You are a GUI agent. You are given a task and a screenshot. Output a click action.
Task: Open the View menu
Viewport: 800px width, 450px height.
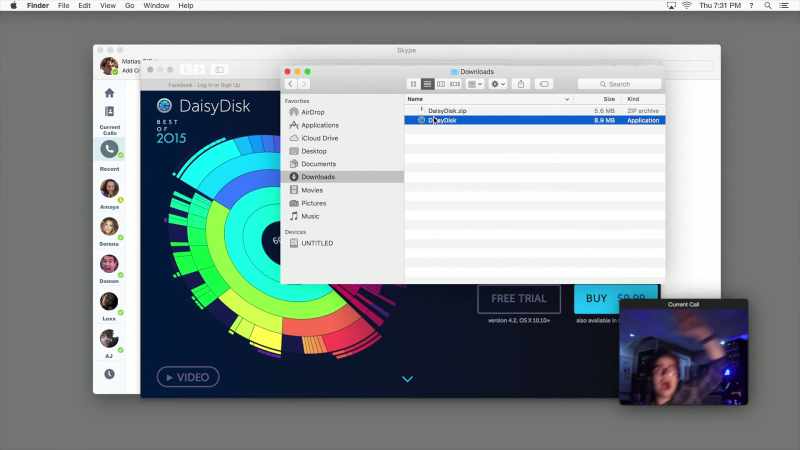pos(108,6)
